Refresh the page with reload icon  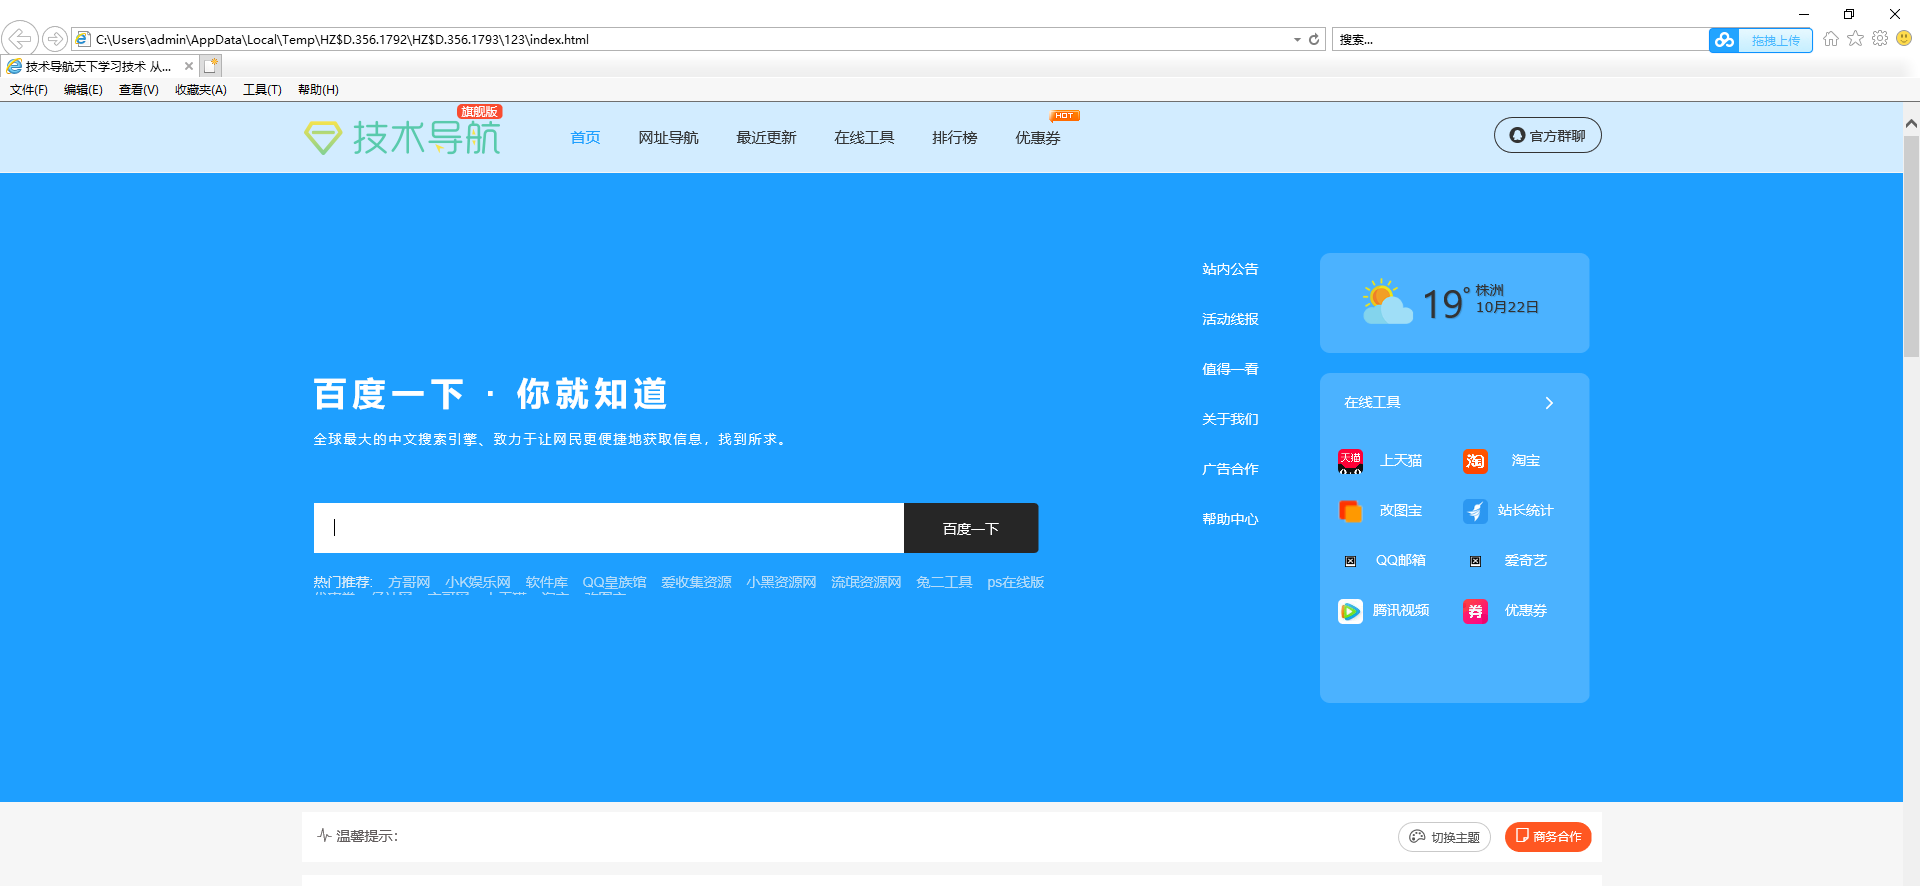[x=1314, y=40]
